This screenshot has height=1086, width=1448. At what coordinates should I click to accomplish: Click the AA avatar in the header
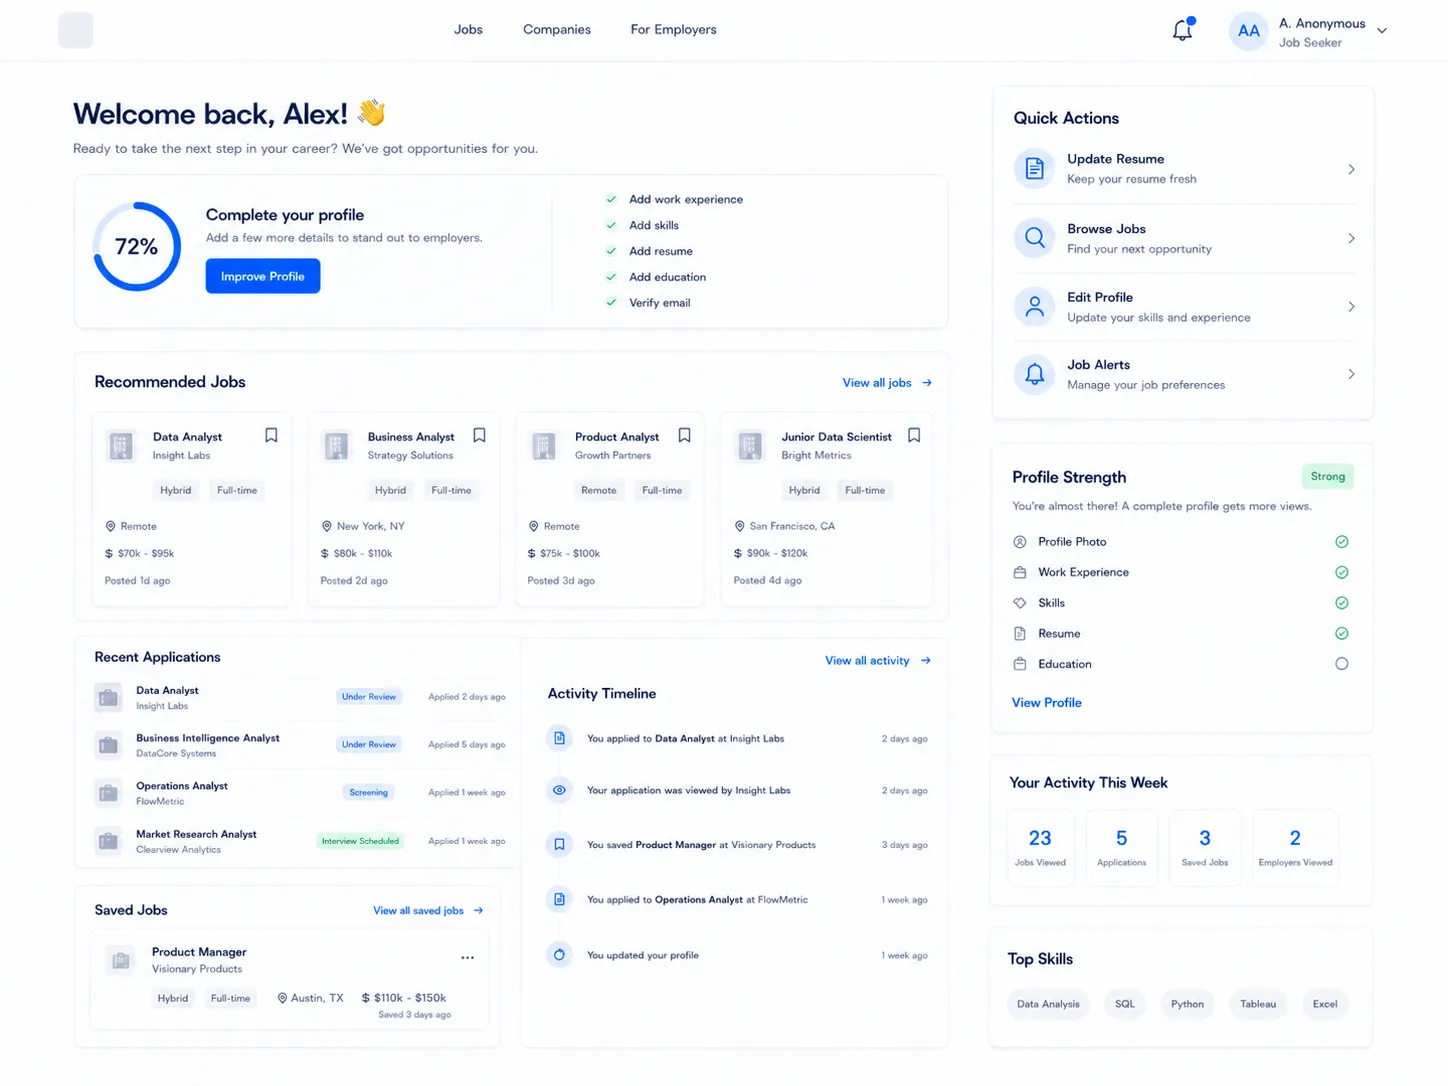tap(1249, 31)
